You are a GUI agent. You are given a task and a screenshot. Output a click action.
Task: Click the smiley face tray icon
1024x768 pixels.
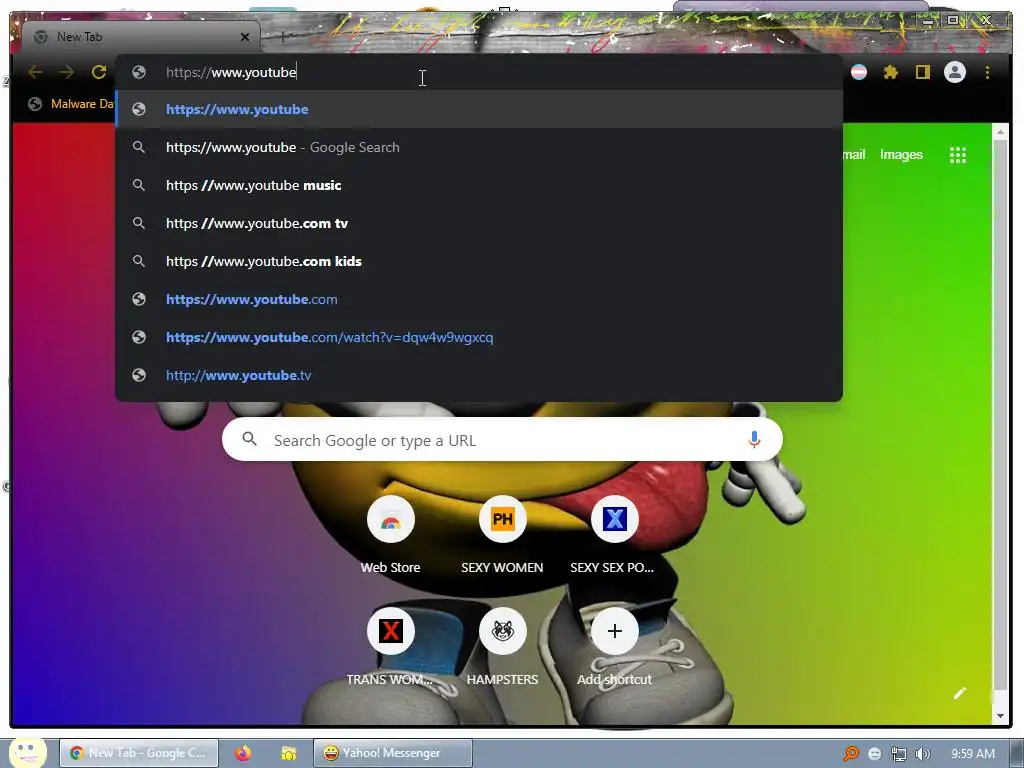[x=875, y=754]
